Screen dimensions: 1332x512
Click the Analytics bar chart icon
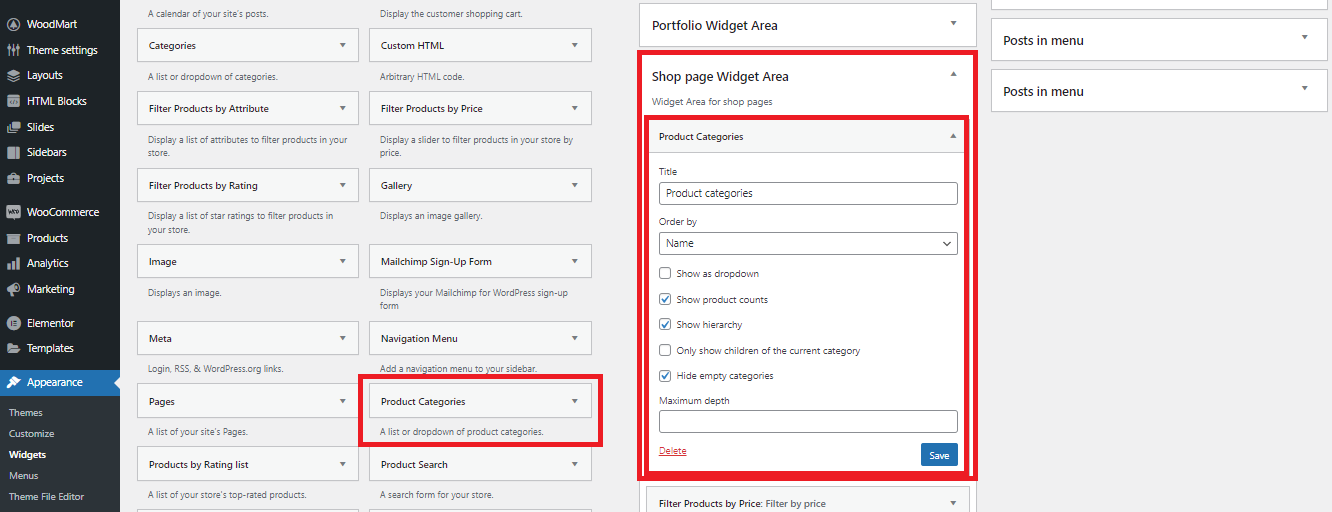pyautogui.click(x=13, y=263)
